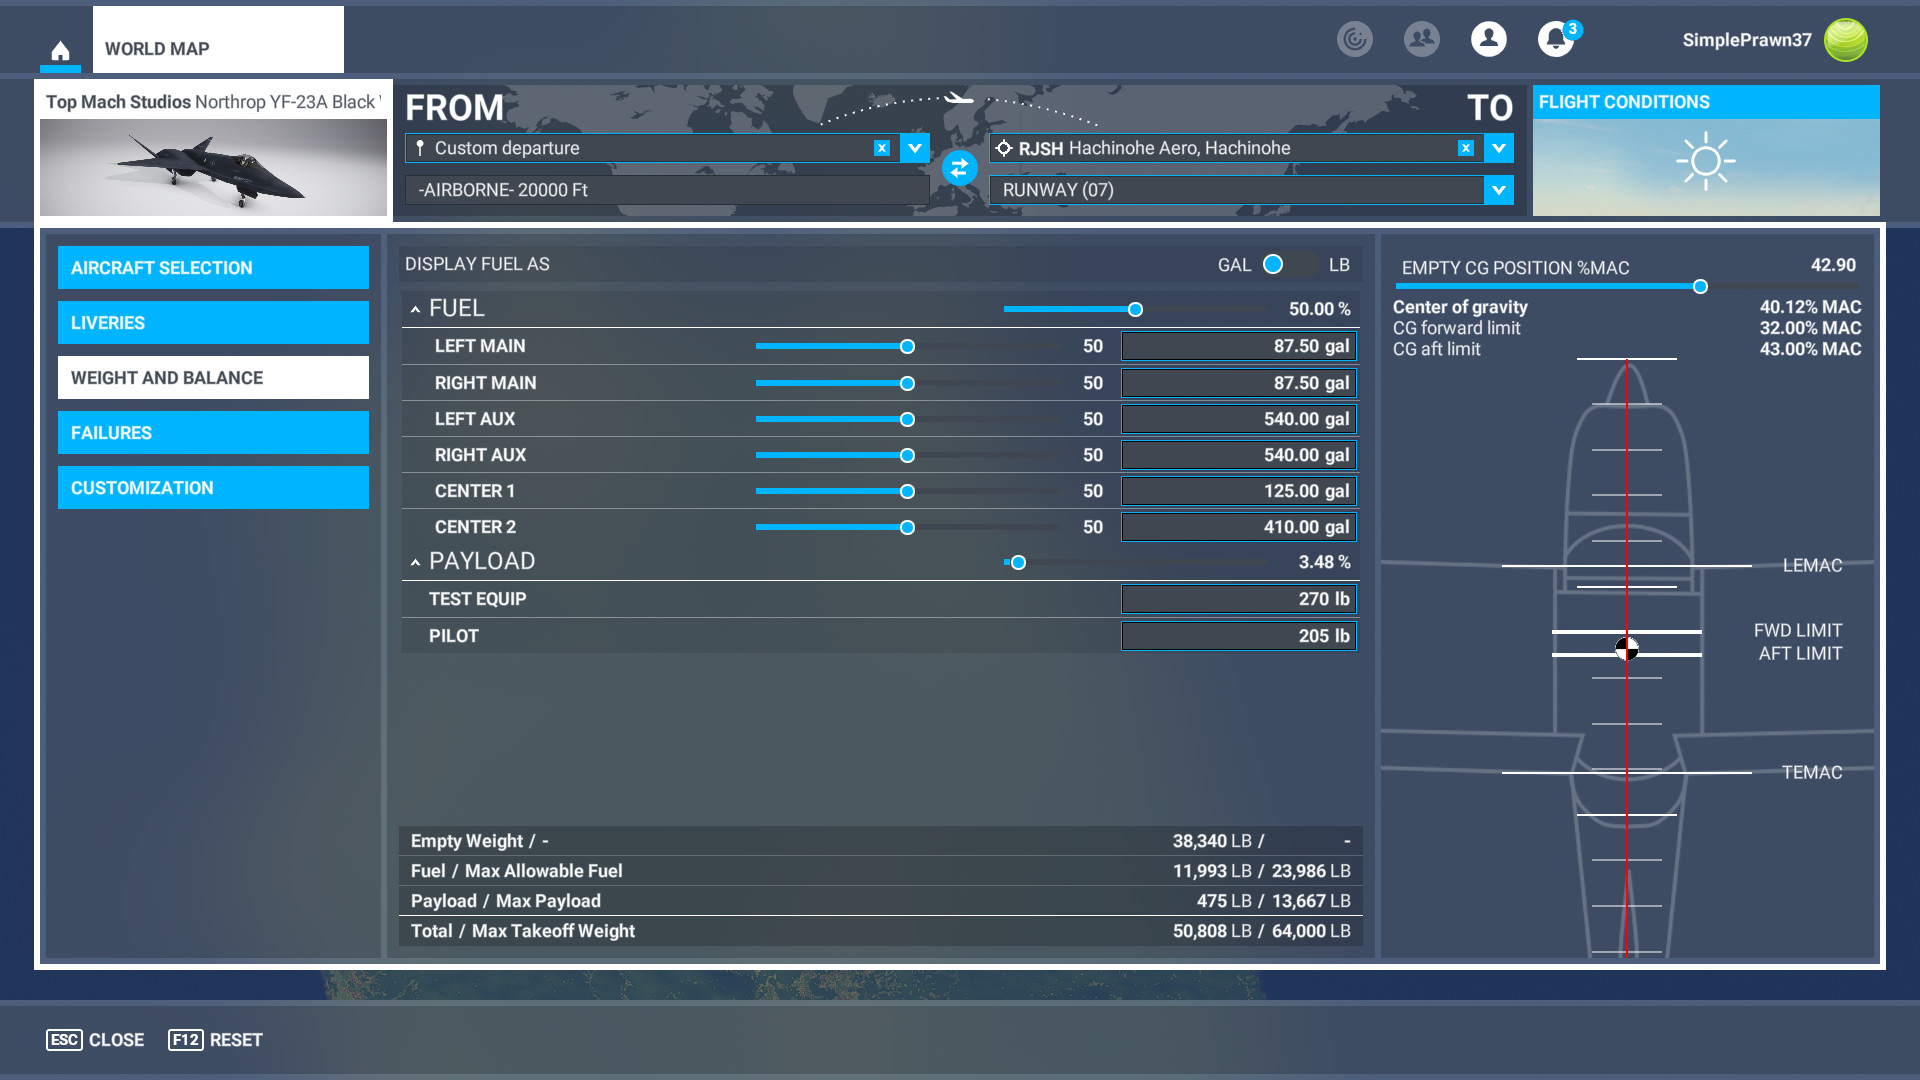The height and width of the screenshot is (1080, 1920).
Task: Click the SimplePrawn37 avatar
Action: point(1845,40)
